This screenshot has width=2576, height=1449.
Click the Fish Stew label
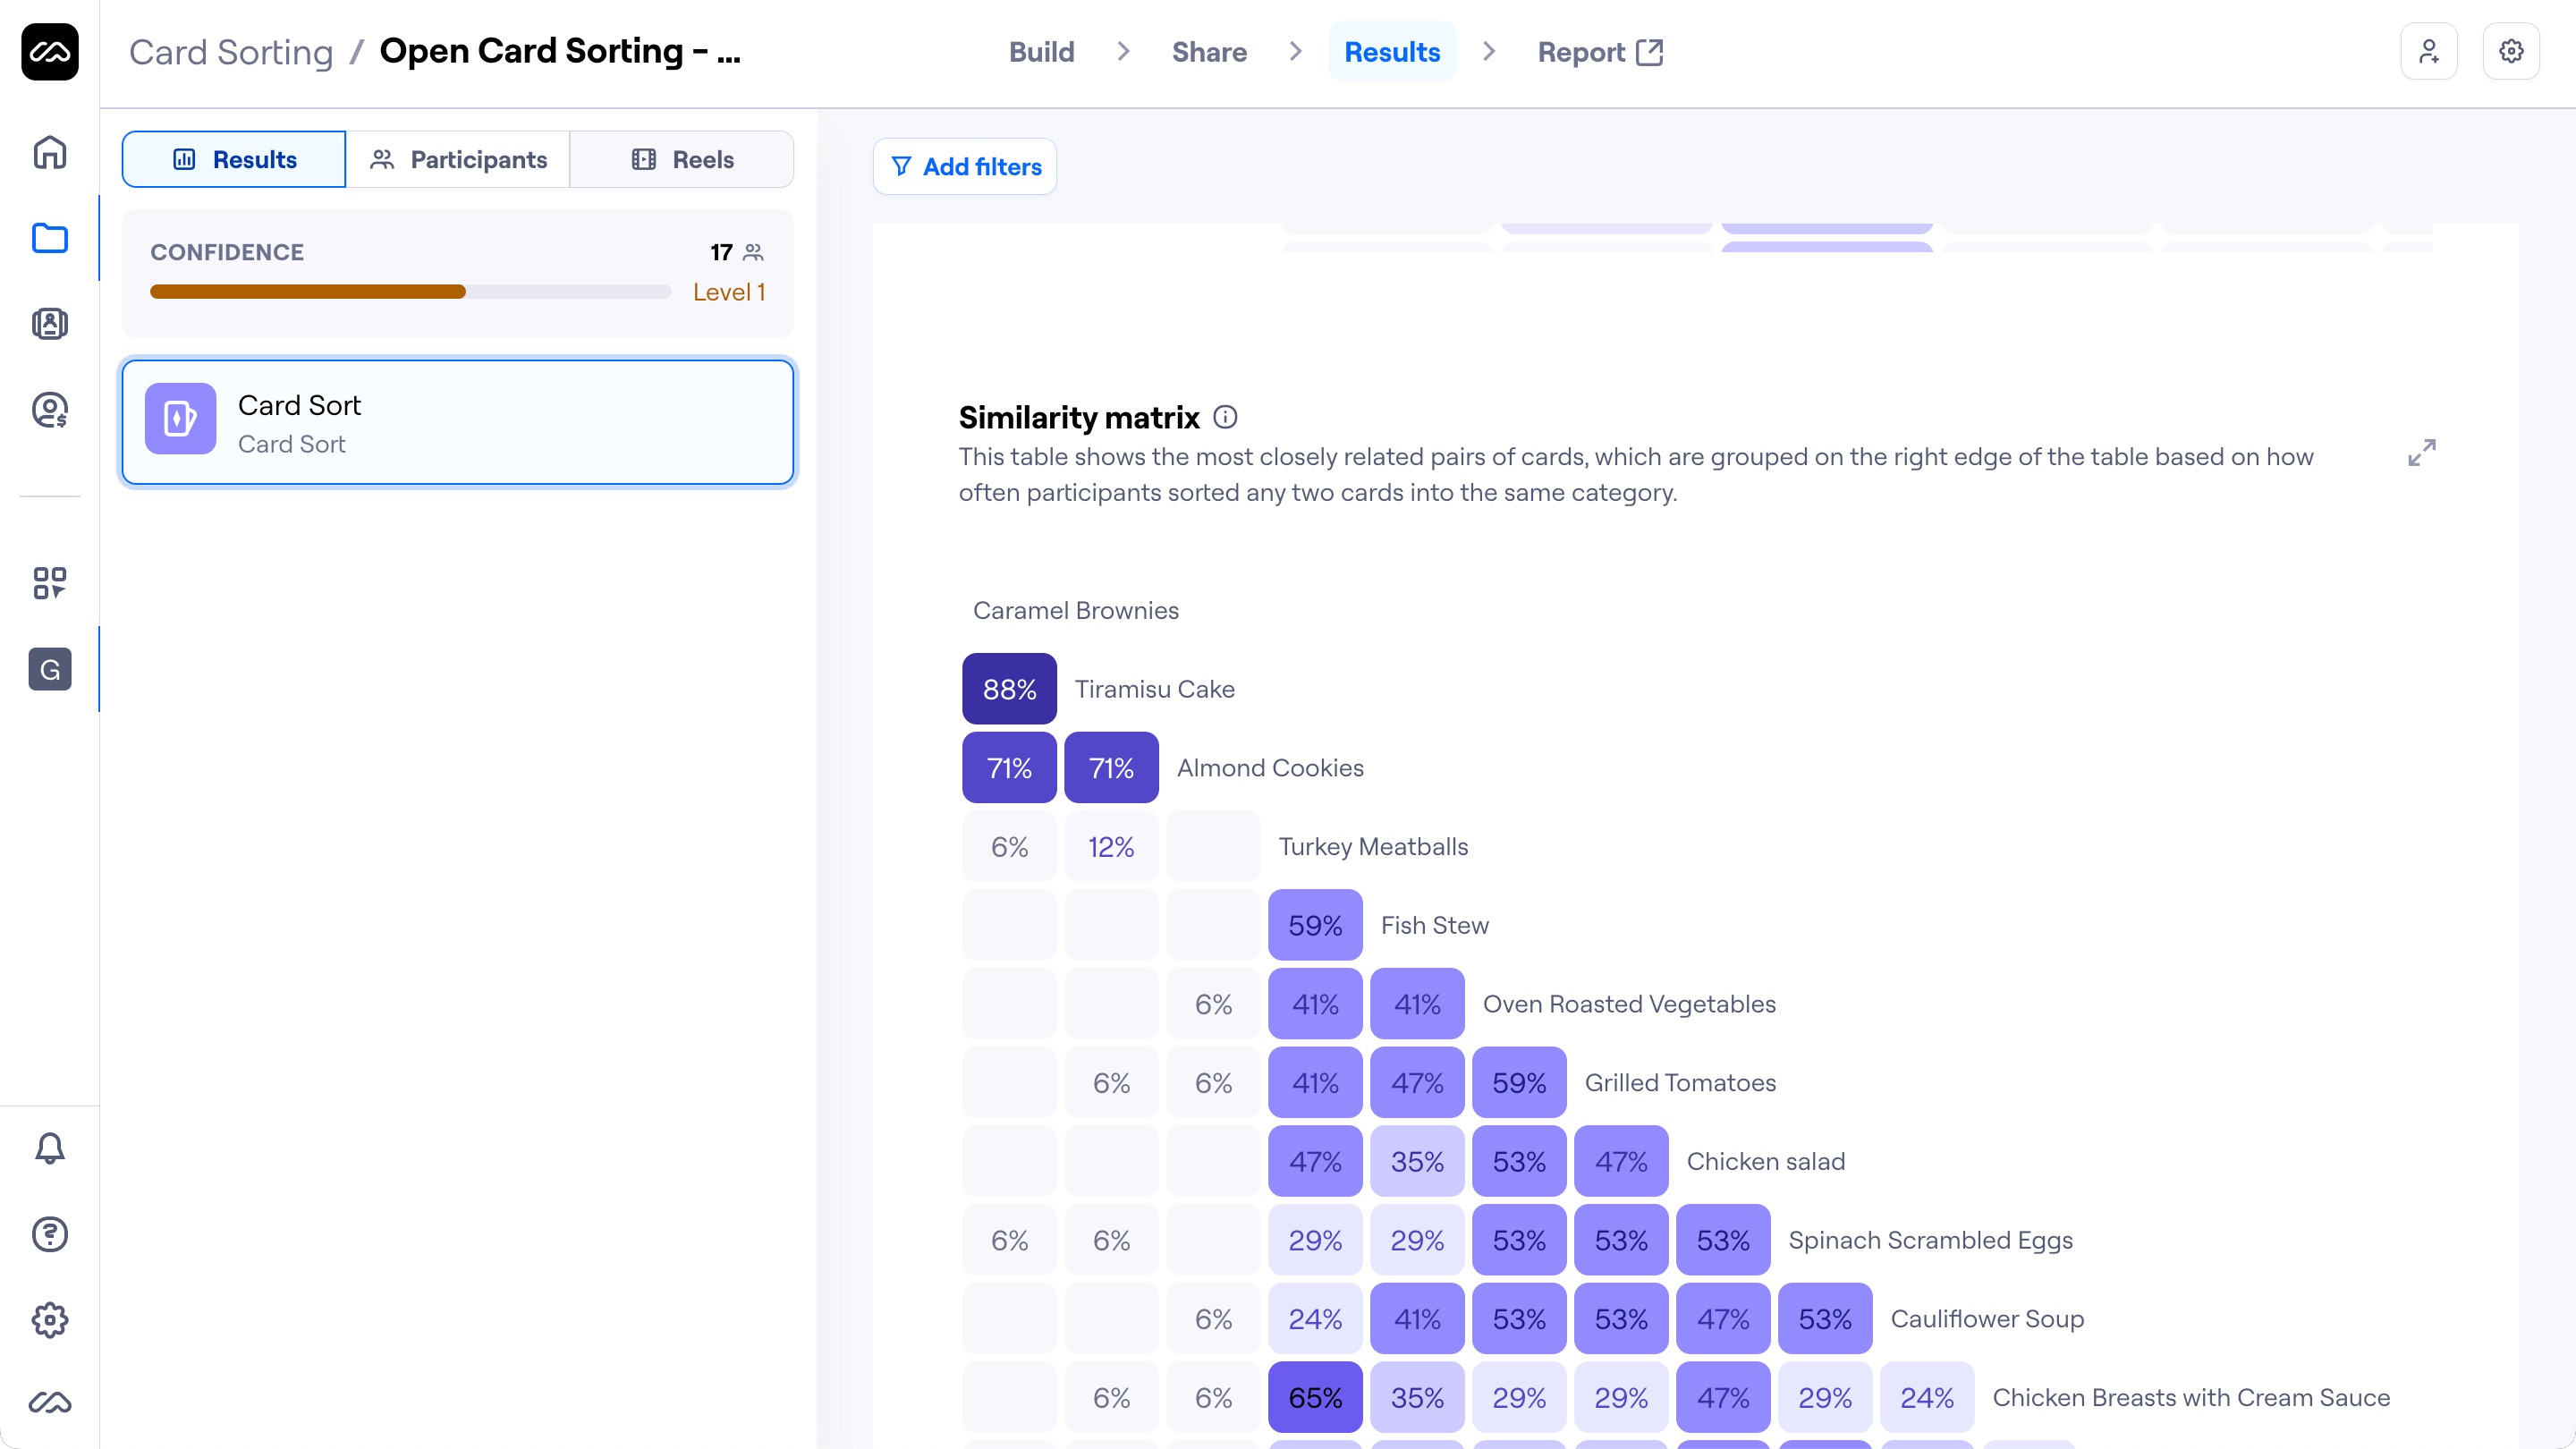click(x=1434, y=925)
